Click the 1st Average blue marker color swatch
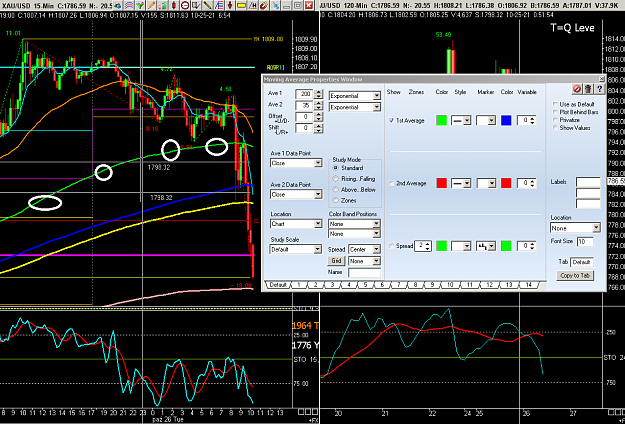Image resolution: width=625 pixels, height=424 pixels. click(506, 120)
